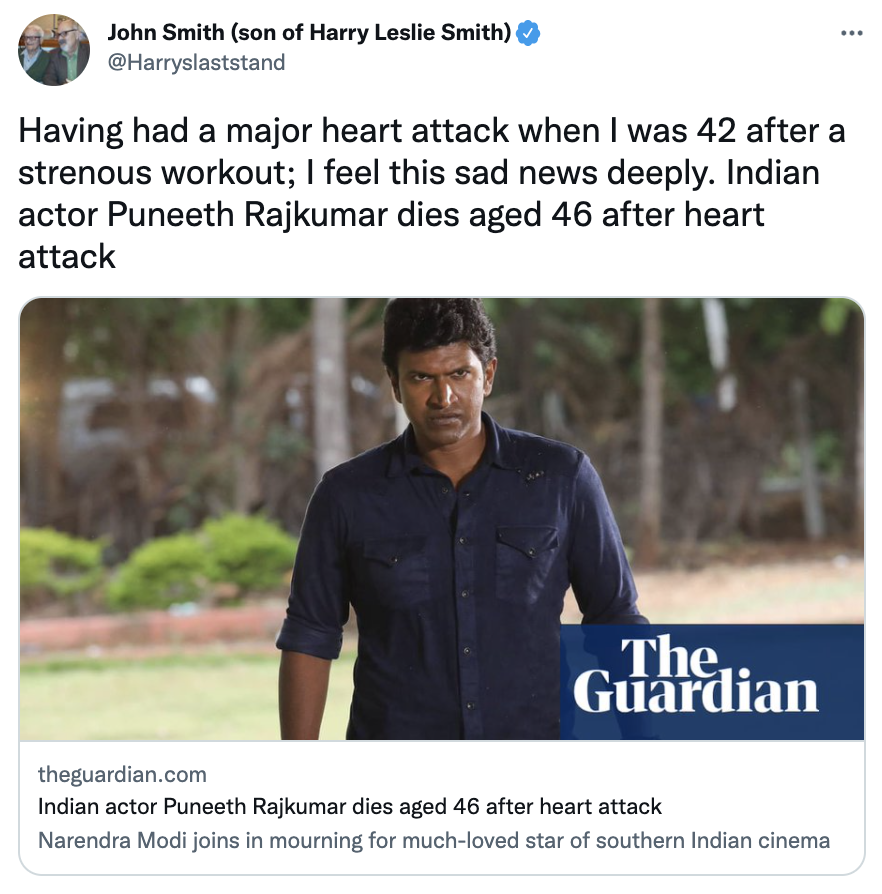Open the theguardian.com domain label

point(122,774)
